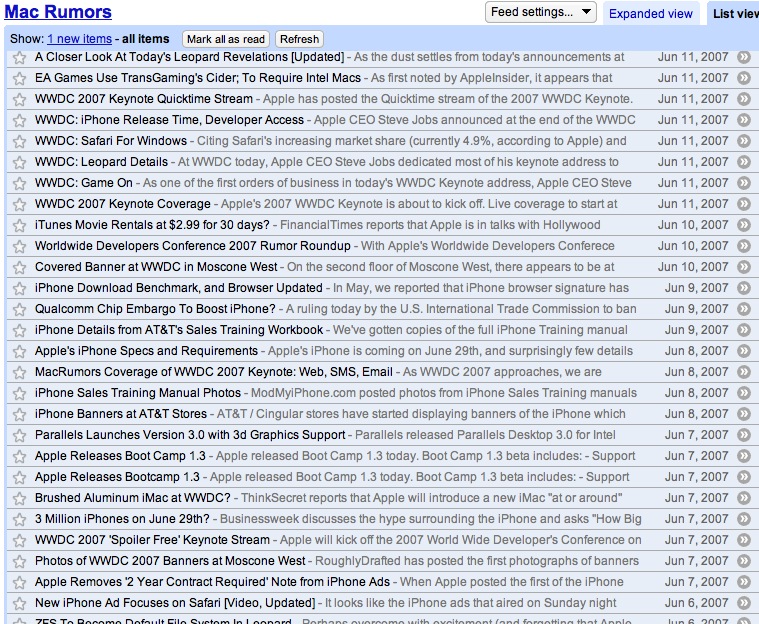Open 'Brushed Aluminum iMac at WWDC?' title
The image size is (759, 624).
click(x=133, y=498)
